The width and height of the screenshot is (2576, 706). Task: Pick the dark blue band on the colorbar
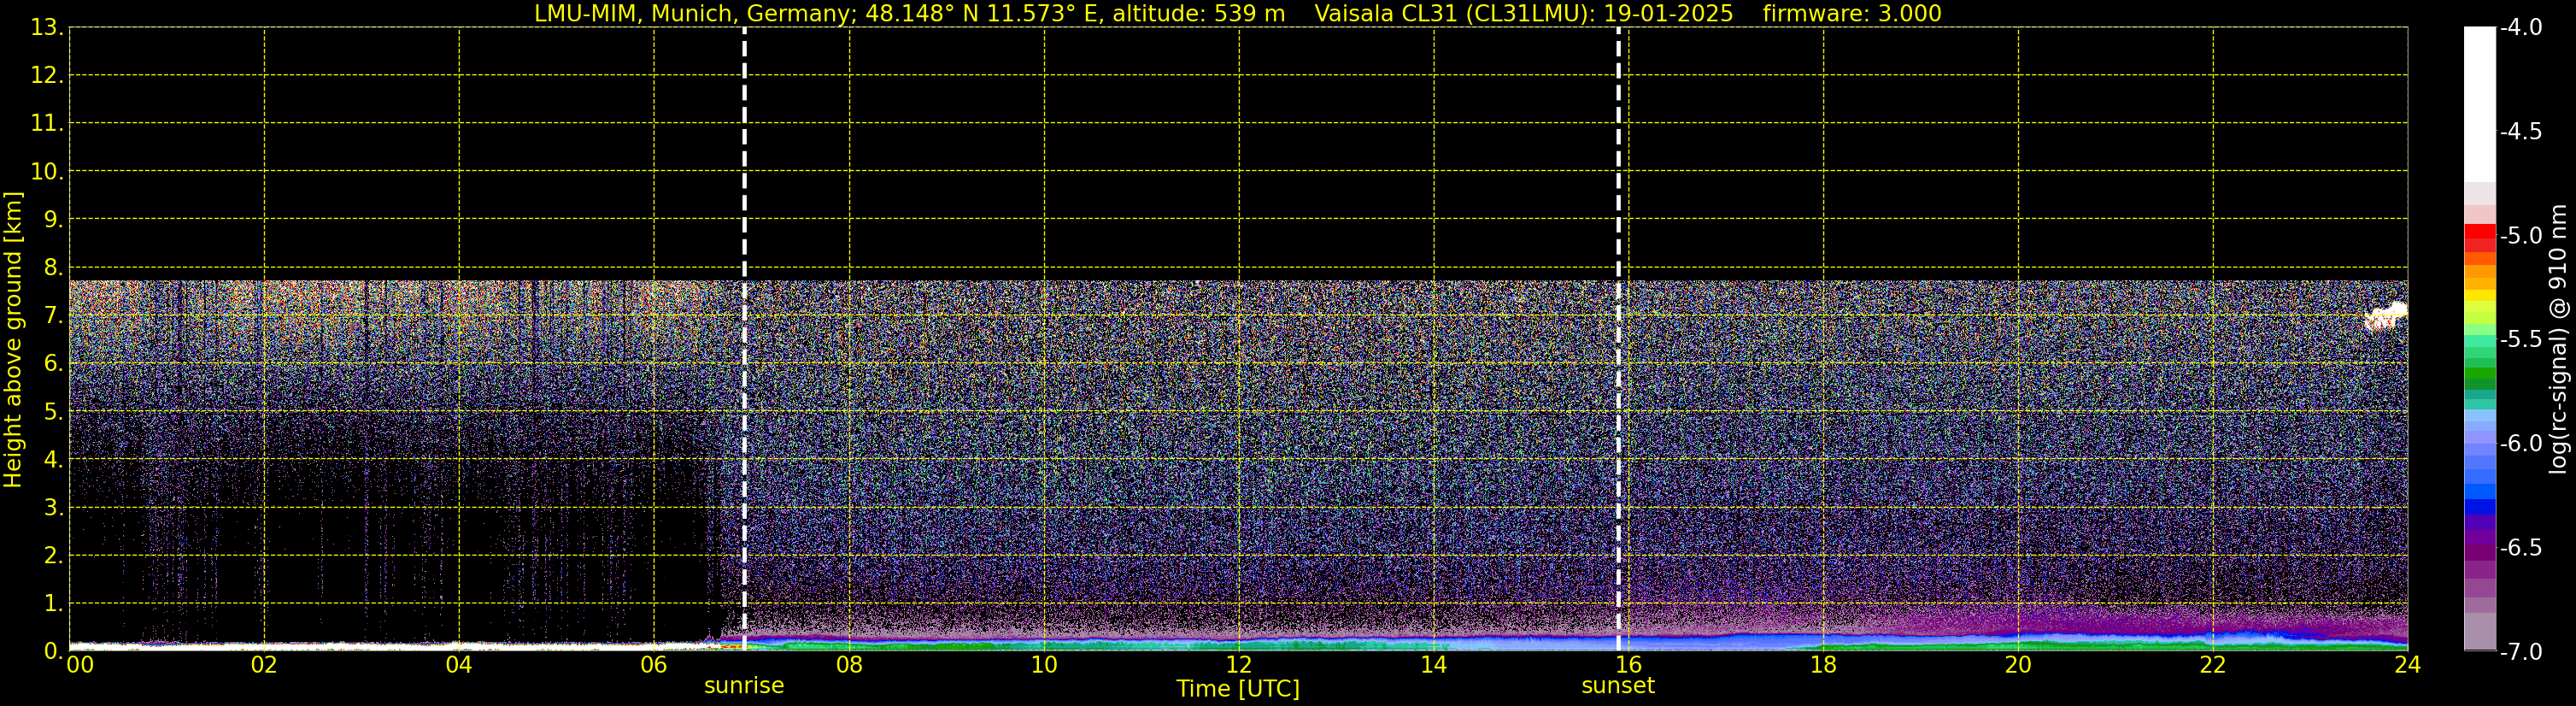(x=2479, y=506)
